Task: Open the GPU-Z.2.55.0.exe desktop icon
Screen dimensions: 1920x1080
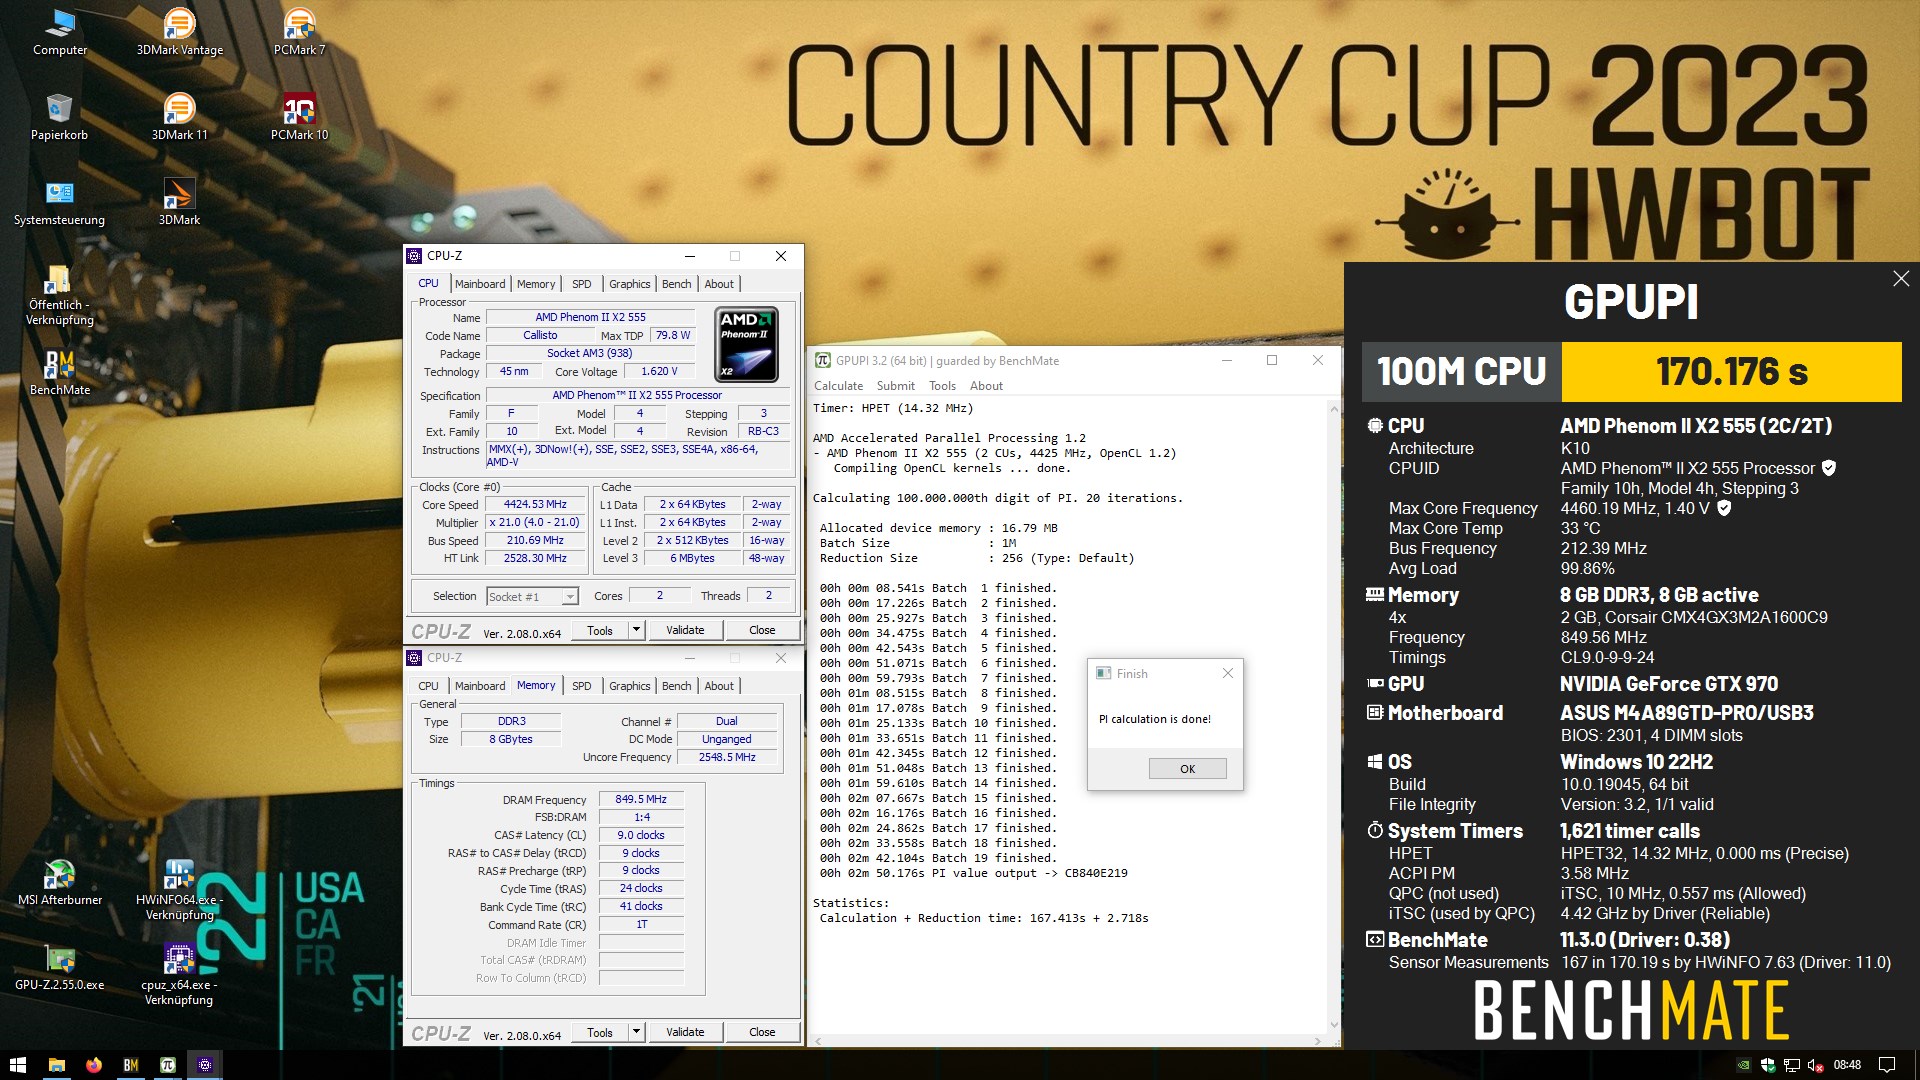Action: 60,967
